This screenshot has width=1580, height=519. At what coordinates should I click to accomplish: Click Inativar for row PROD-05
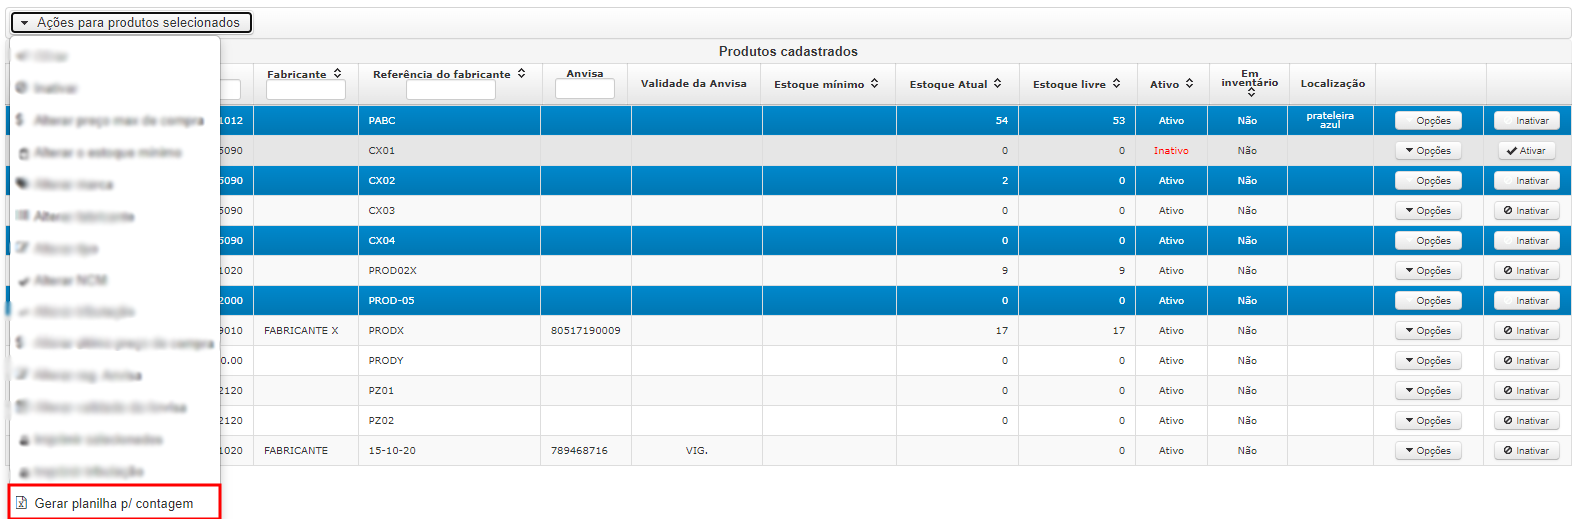(1527, 300)
